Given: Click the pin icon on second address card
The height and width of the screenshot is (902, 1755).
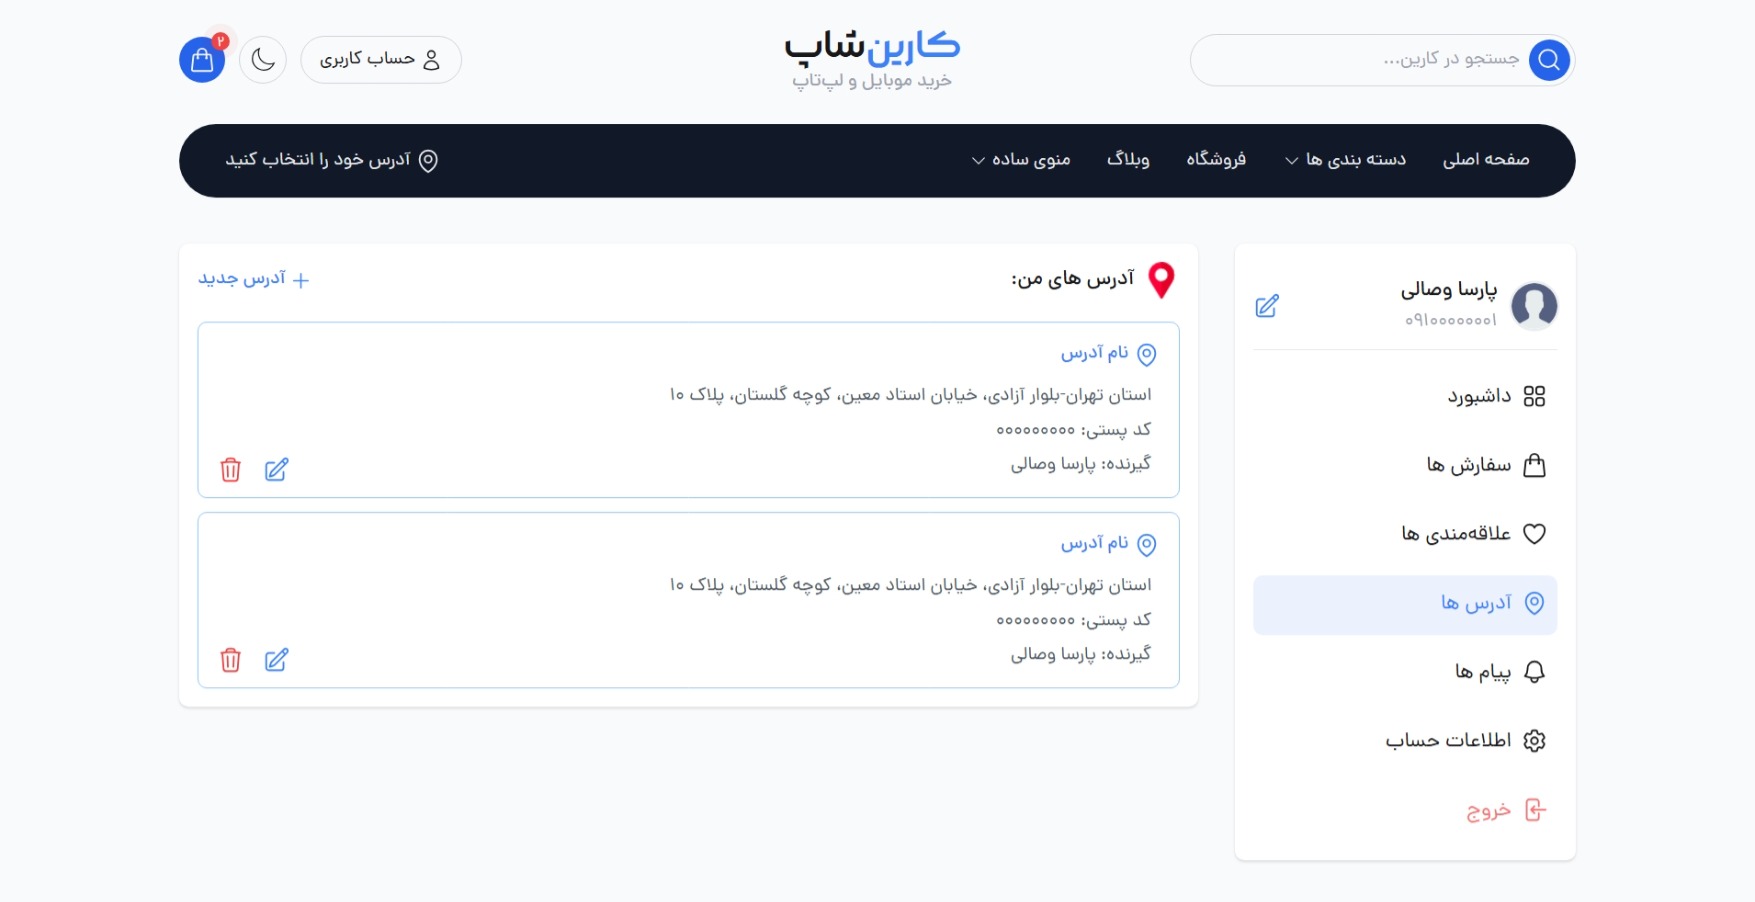Looking at the screenshot, I should point(1147,544).
